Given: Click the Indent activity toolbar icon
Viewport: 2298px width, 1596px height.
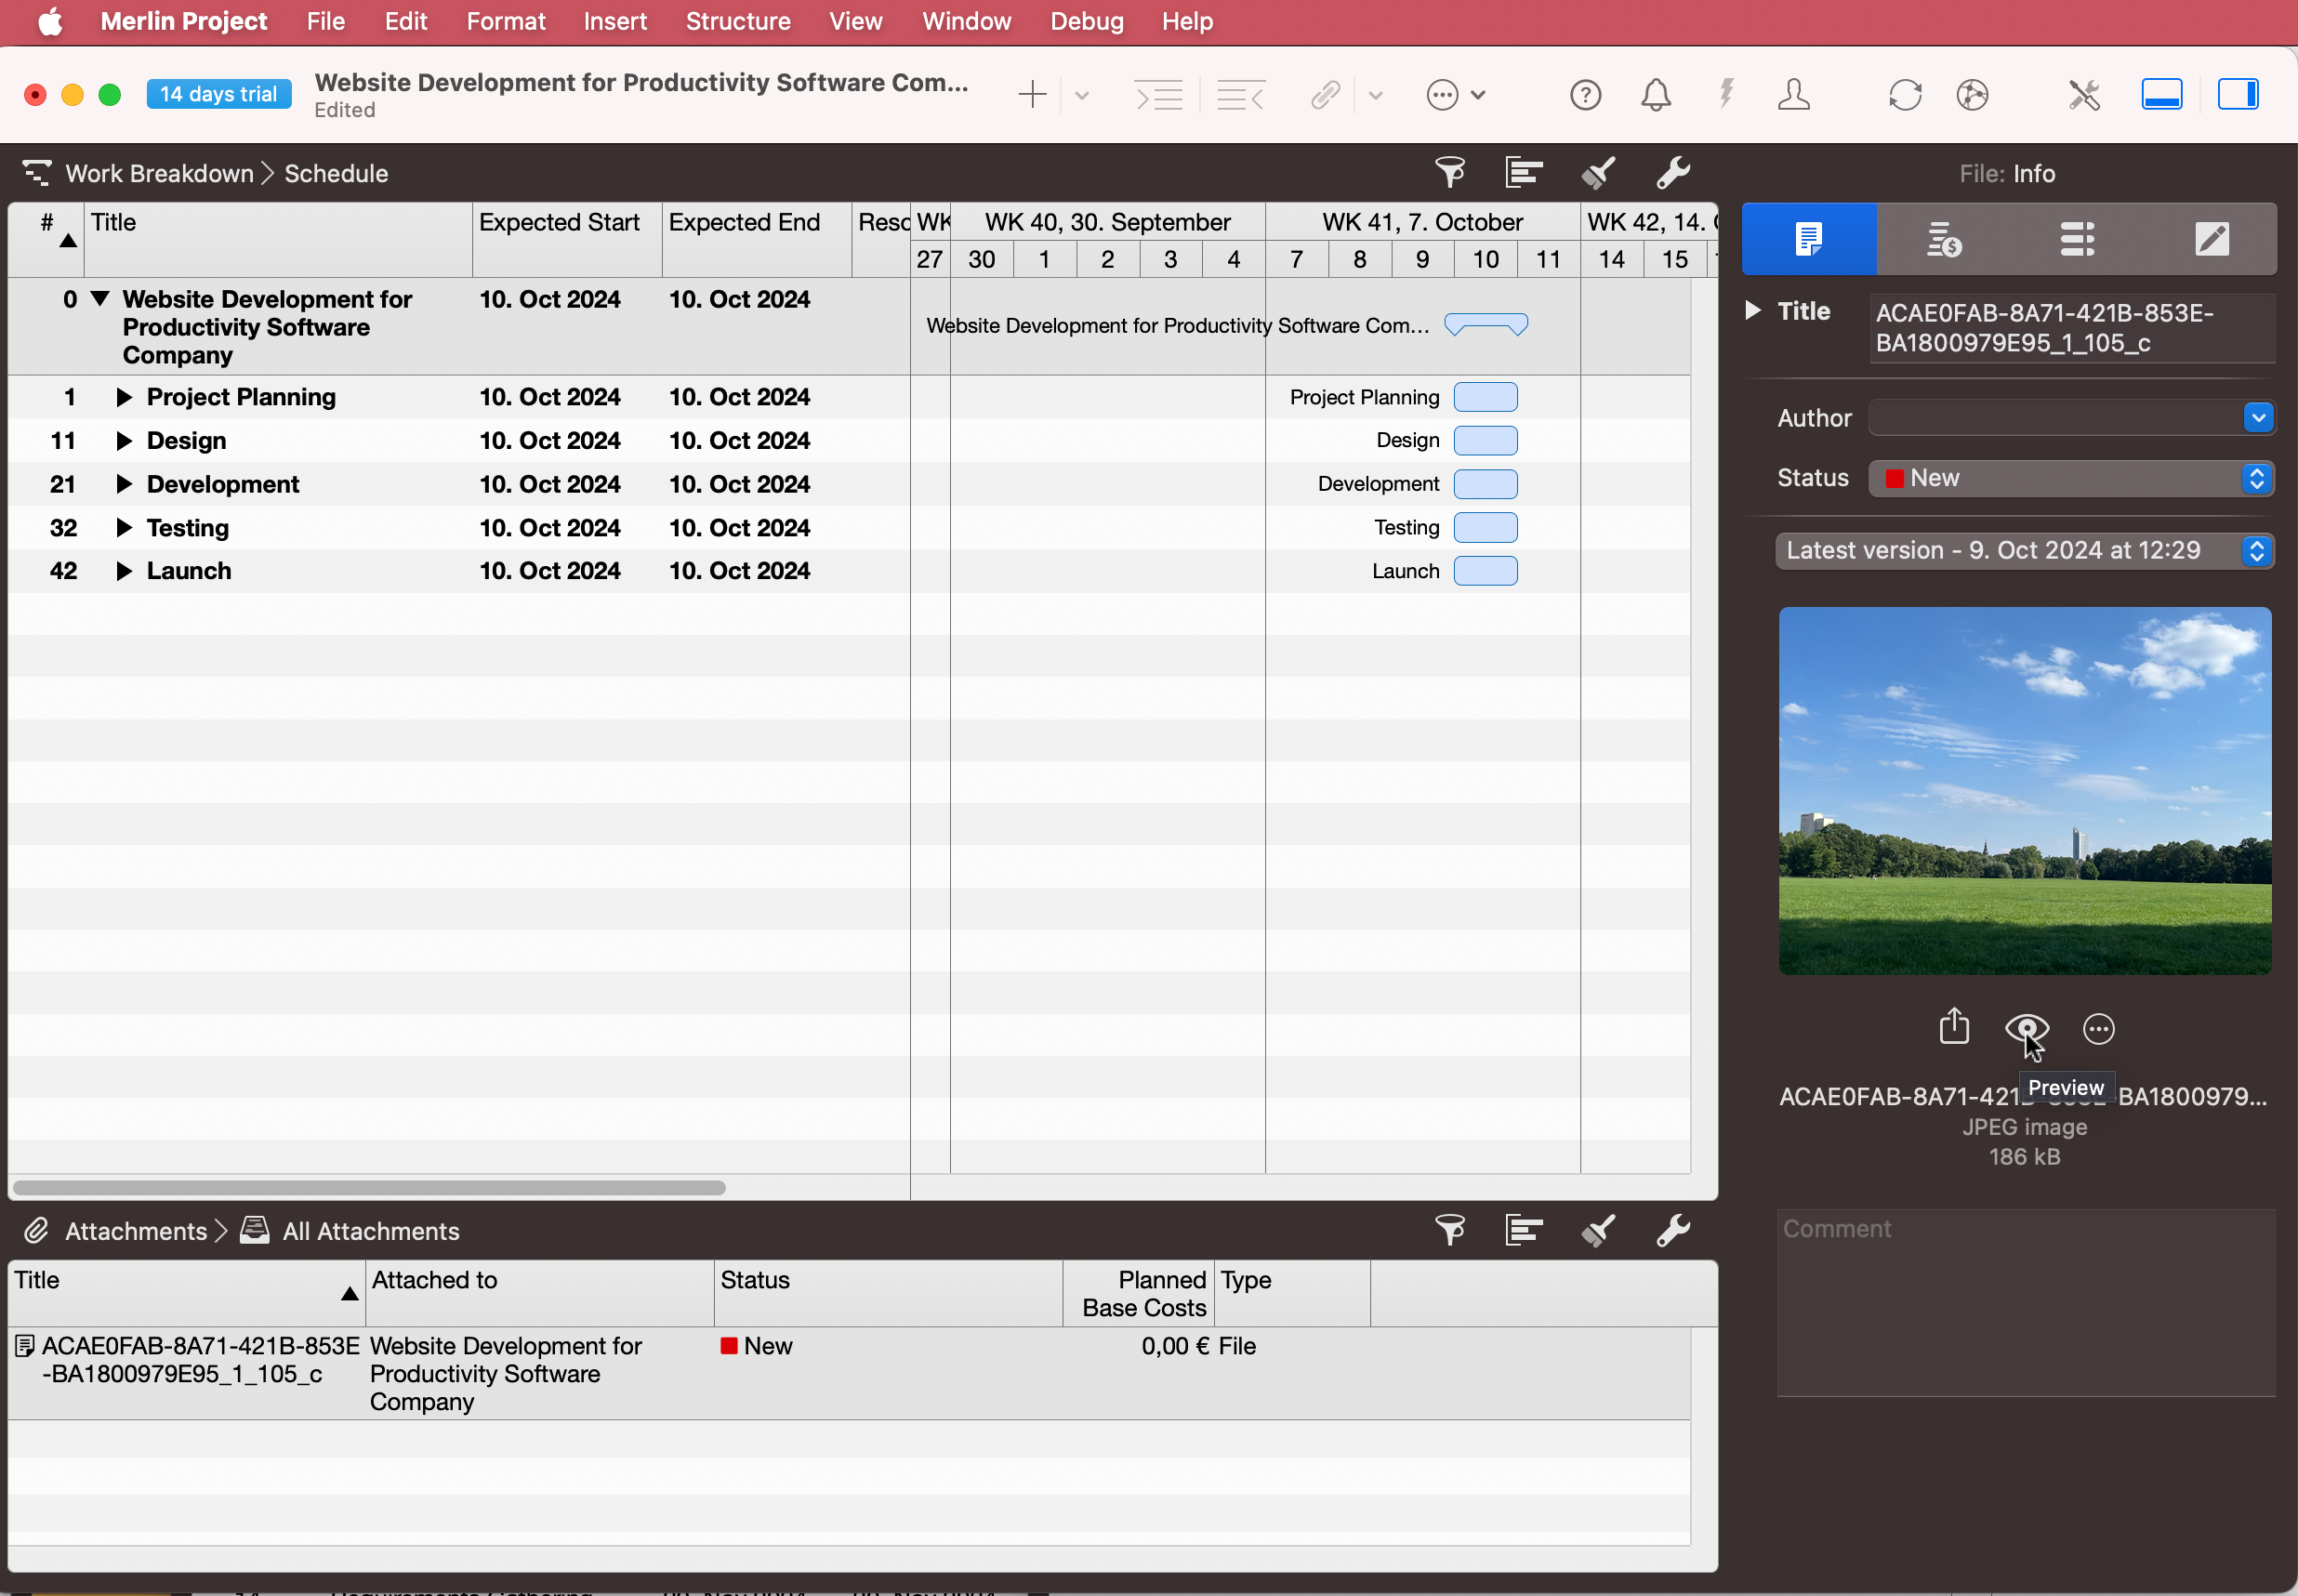Looking at the screenshot, I should coord(1158,95).
